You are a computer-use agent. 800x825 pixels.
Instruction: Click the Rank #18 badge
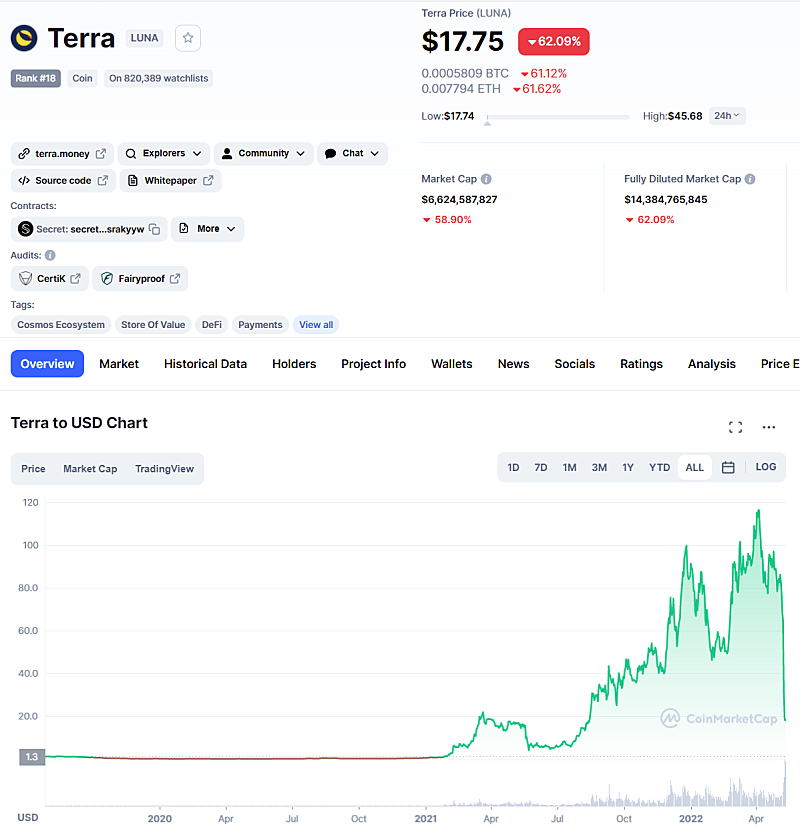[x=36, y=78]
